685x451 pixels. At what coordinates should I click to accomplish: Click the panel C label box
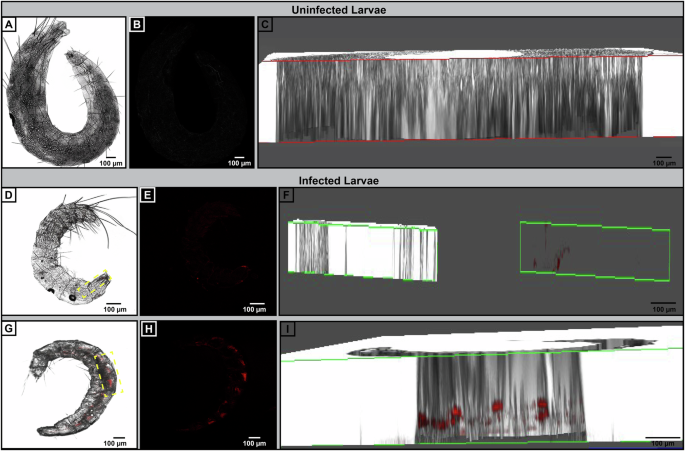[267, 26]
